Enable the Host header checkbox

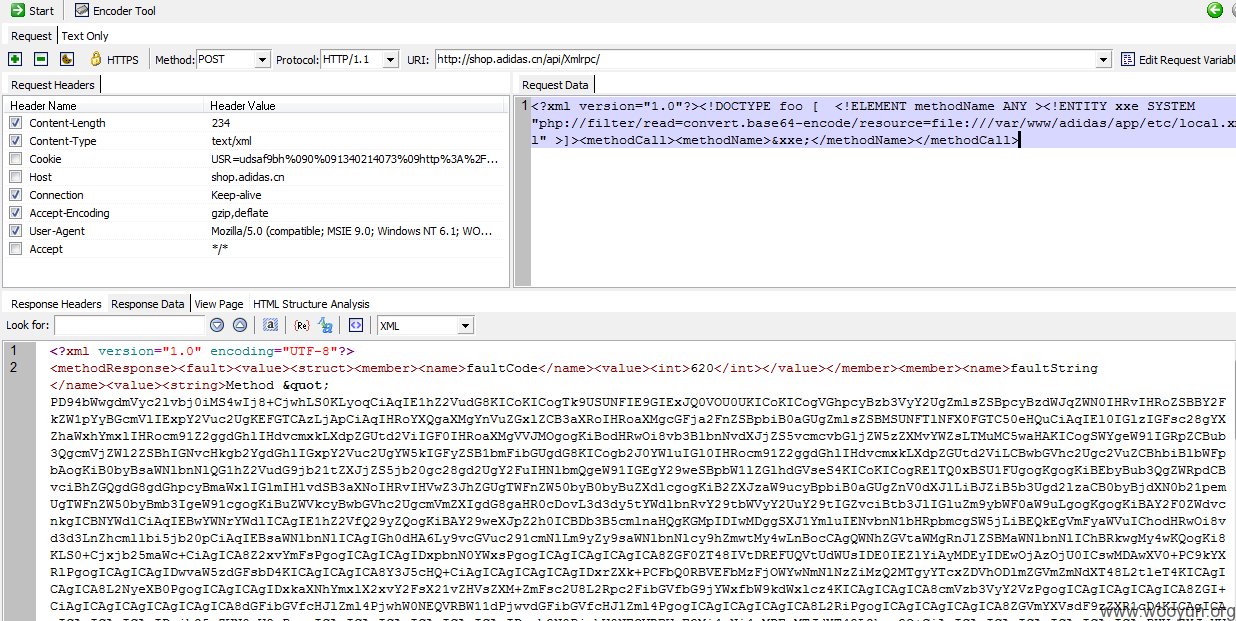pyautogui.click(x=15, y=177)
